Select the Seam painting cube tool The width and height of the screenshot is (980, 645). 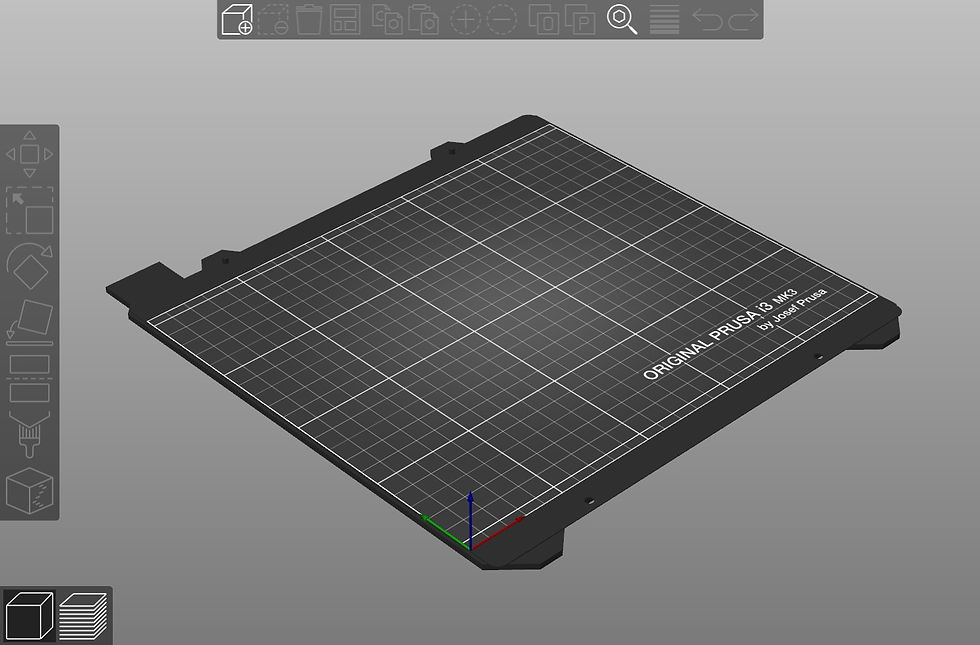(29, 491)
